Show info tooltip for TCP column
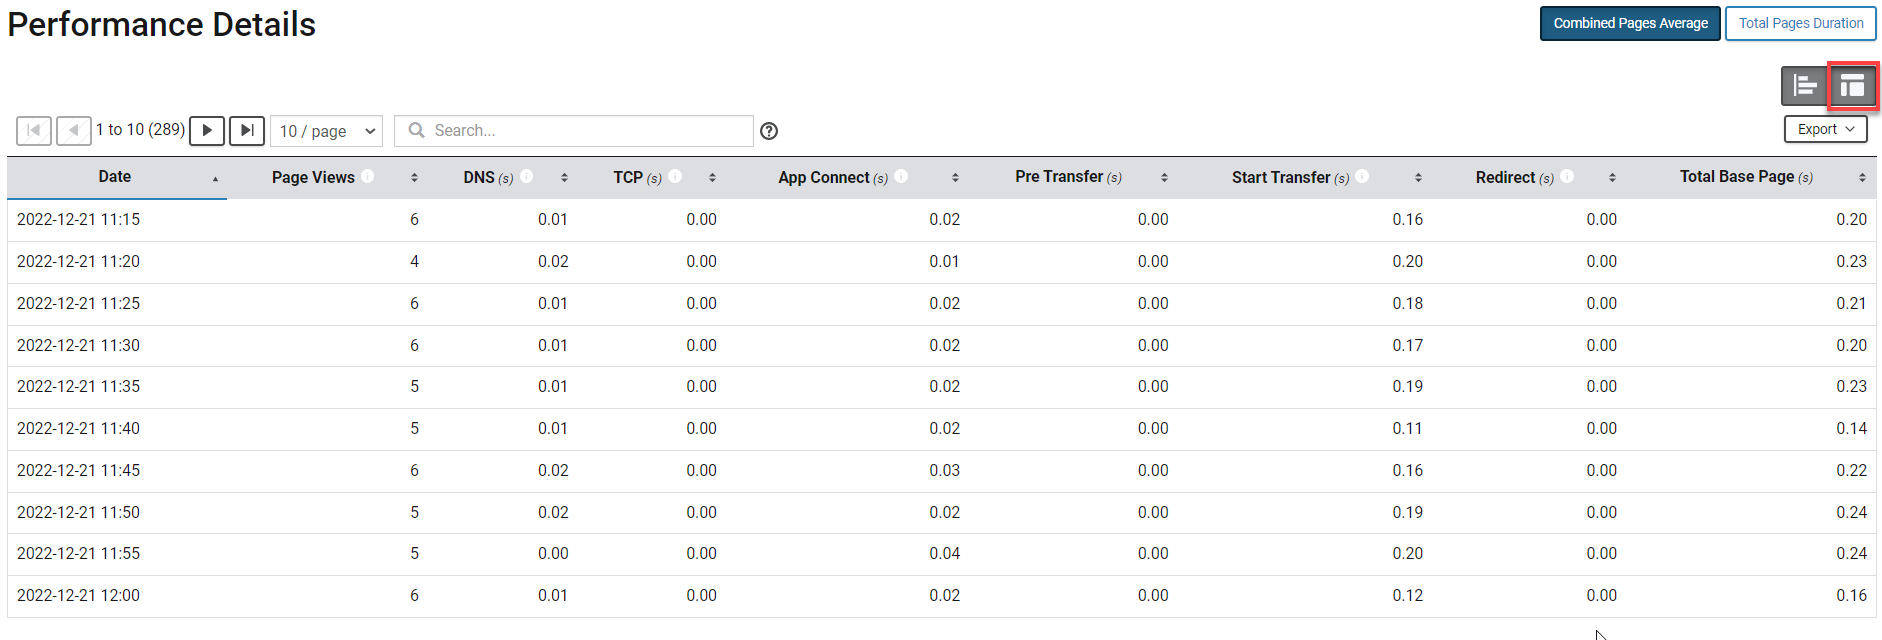 [x=675, y=176]
